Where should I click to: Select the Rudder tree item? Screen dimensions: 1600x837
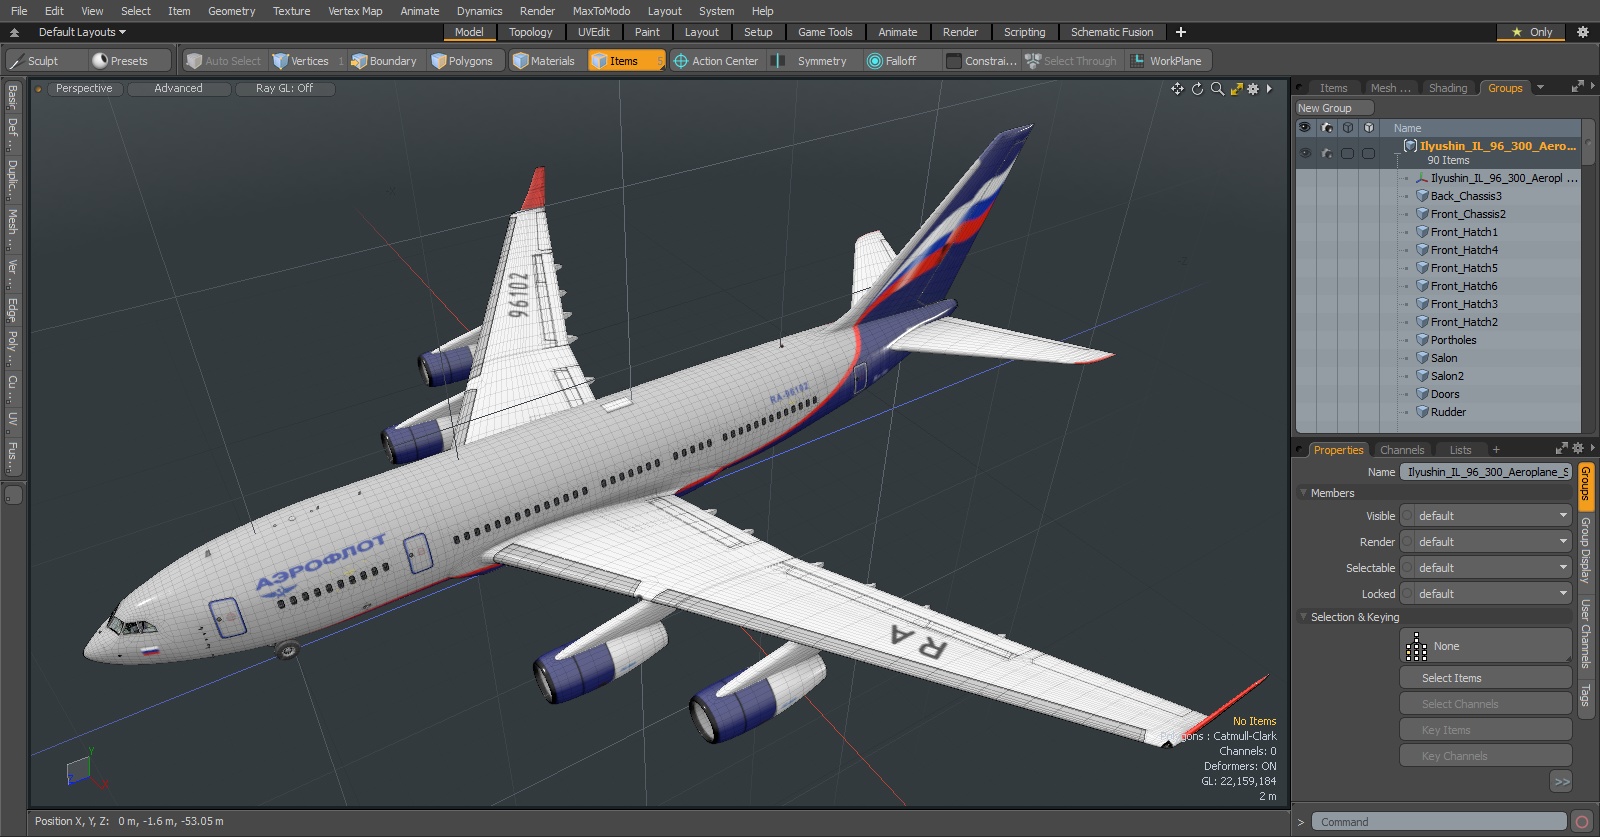pyautogui.click(x=1448, y=412)
